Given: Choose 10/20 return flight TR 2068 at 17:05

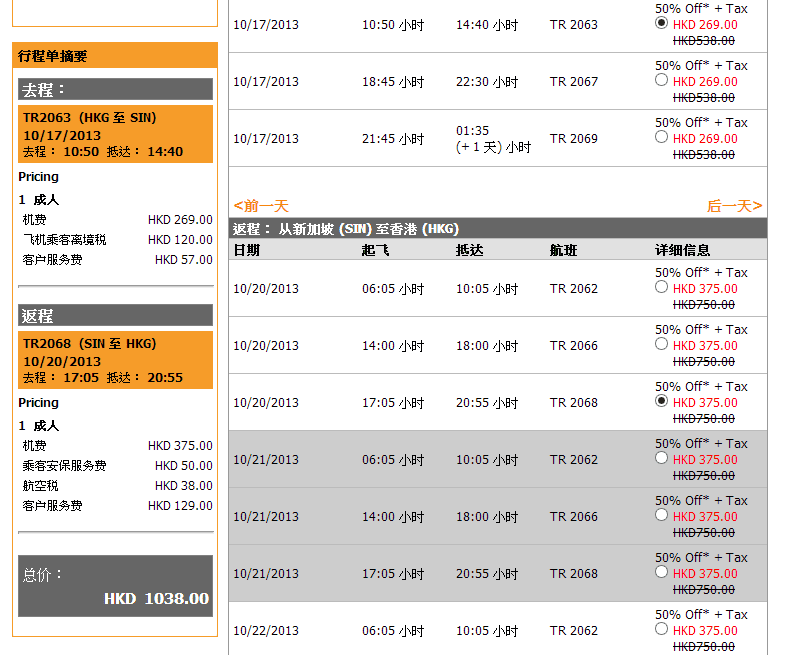Looking at the screenshot, I should click(x=661, y=401).
